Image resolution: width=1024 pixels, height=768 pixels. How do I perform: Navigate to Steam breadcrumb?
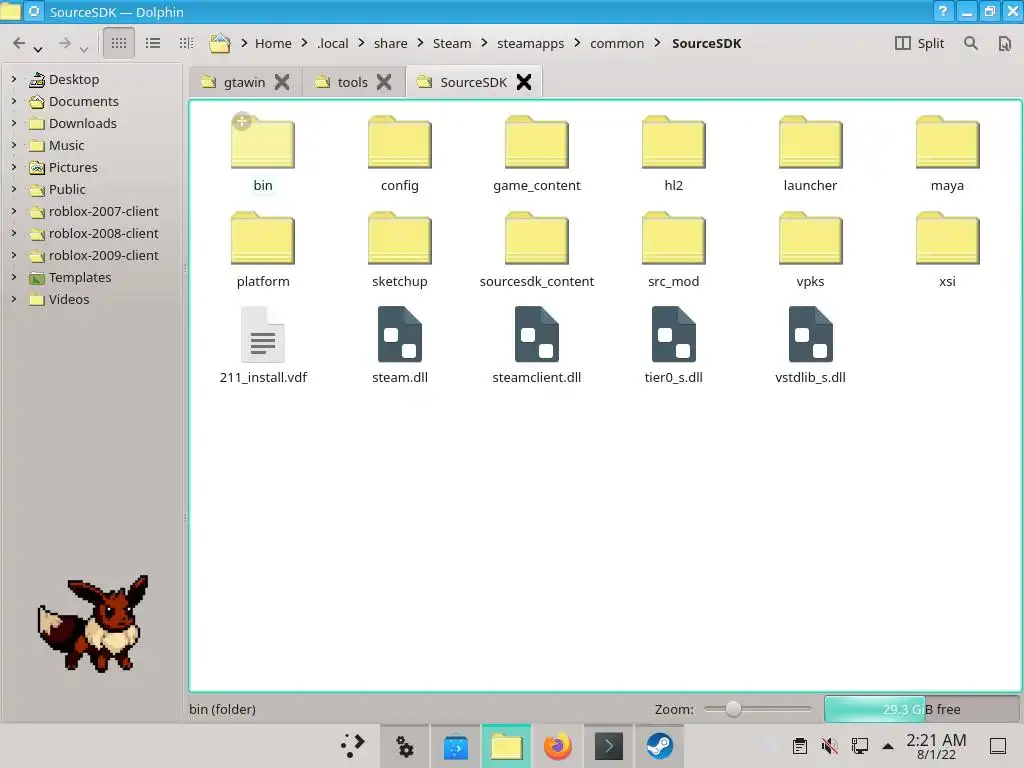point(452,43)
